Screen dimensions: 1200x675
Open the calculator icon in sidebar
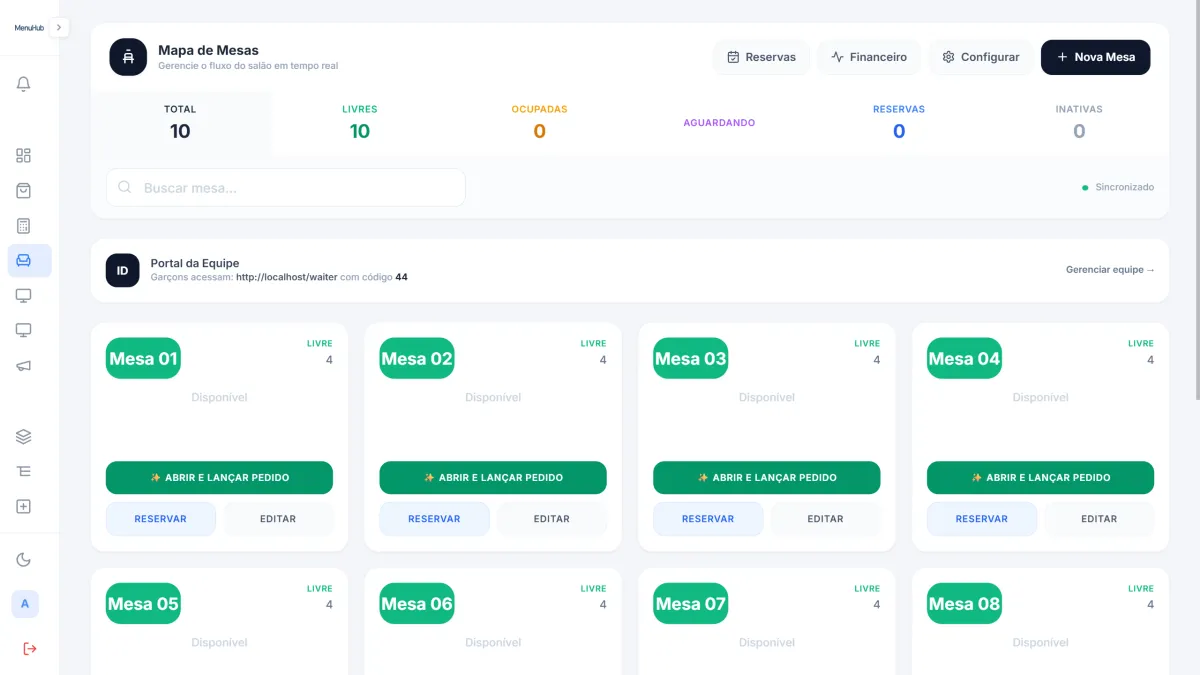(x=24, y=226)
